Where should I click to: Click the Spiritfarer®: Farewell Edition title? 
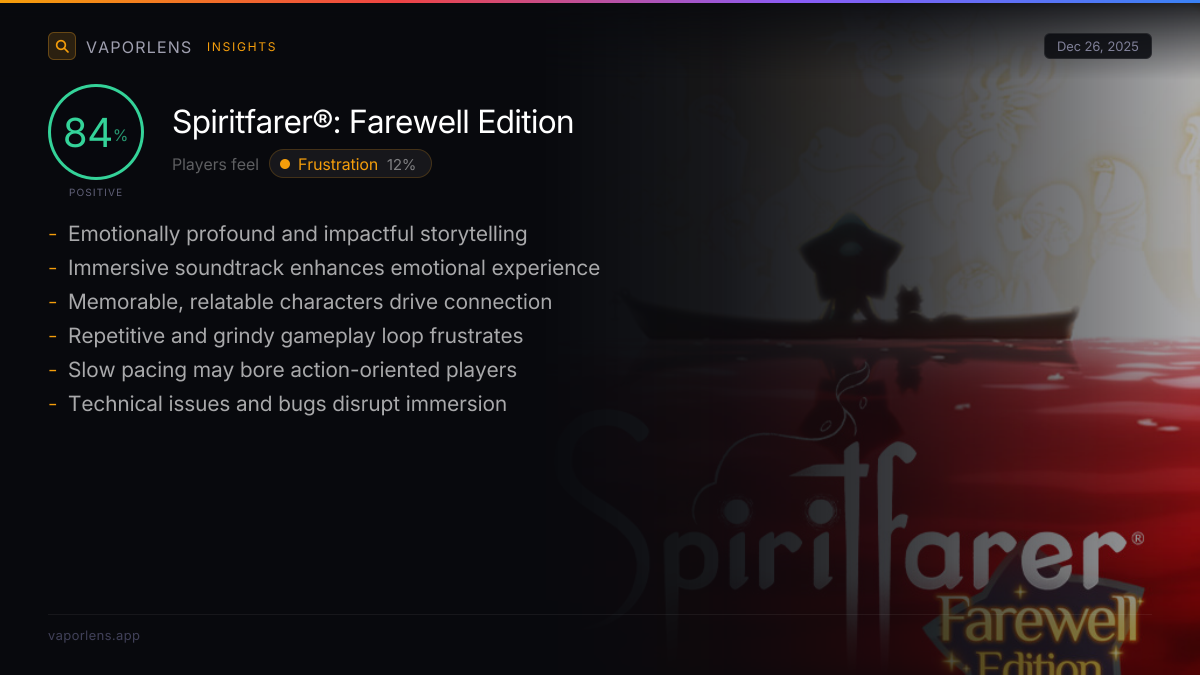[373, 122]
